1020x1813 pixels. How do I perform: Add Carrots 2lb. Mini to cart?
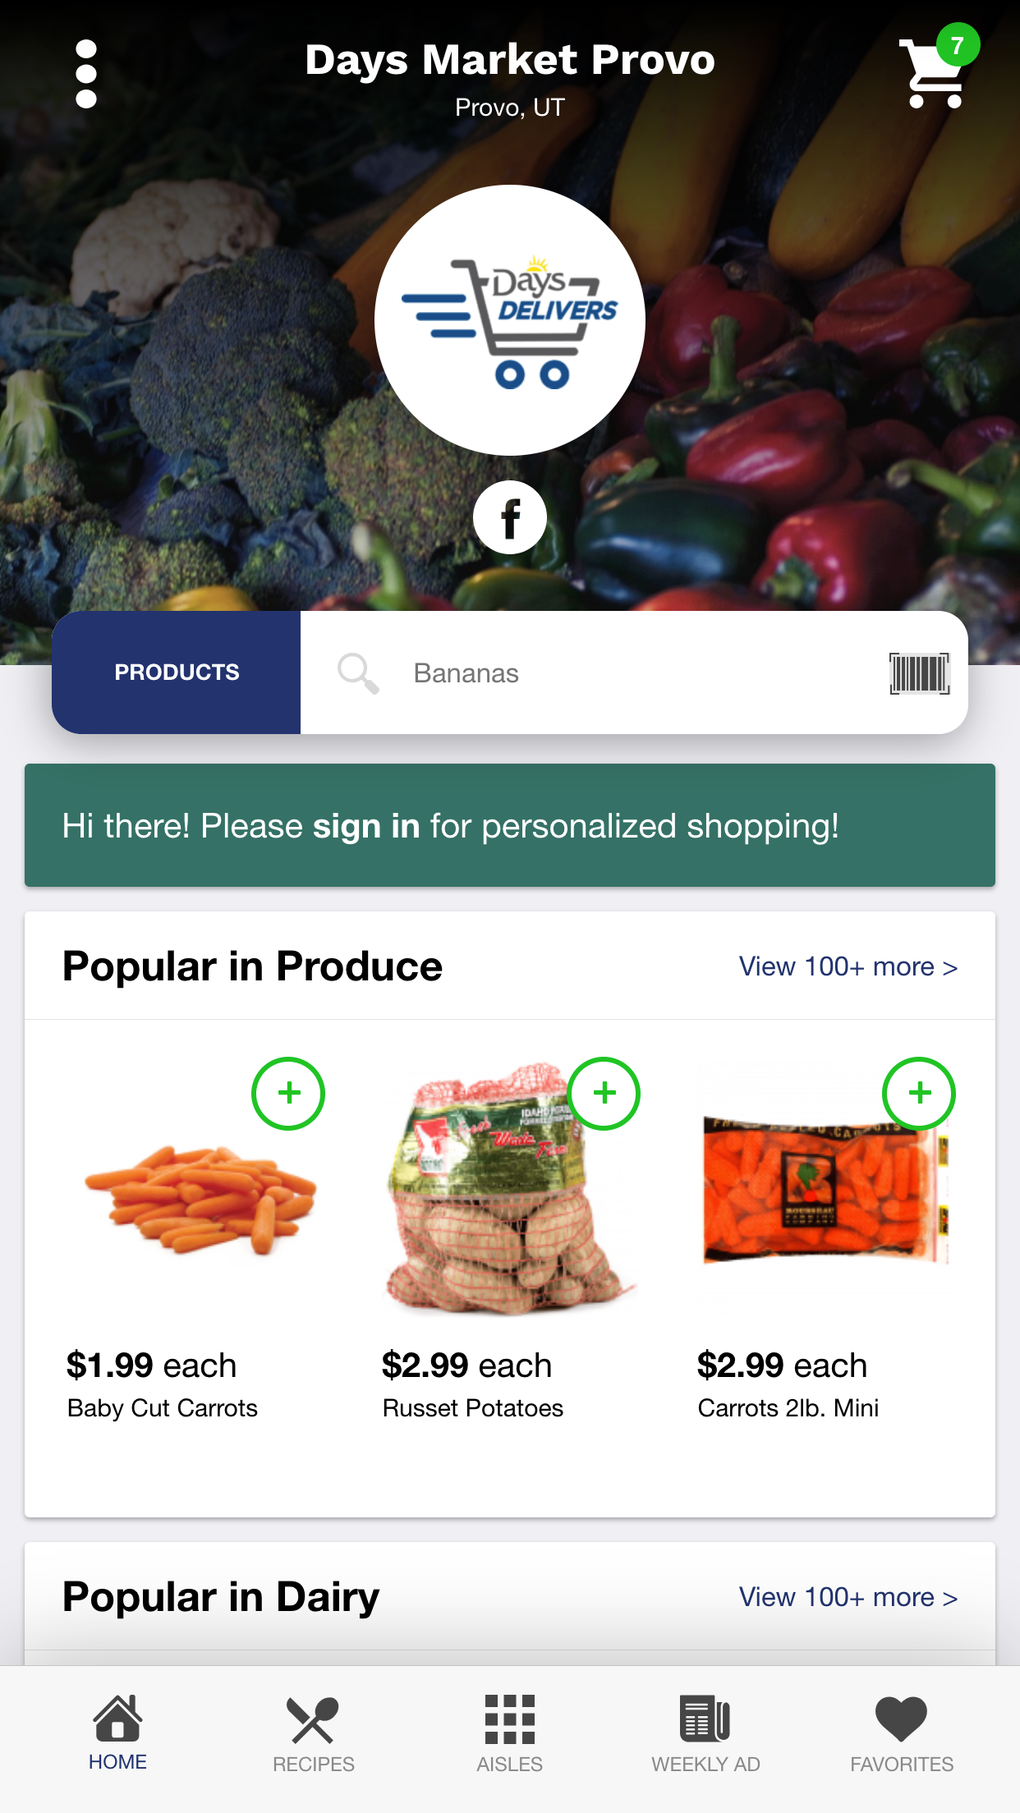pos(919,1093)
